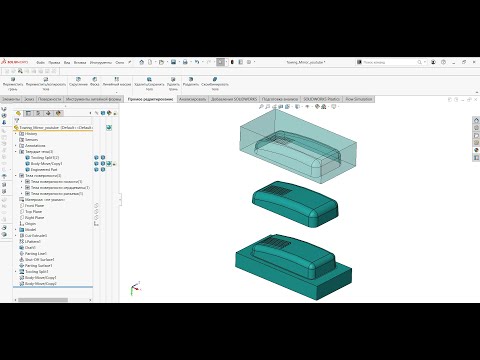Open the Help question mark icon

point(443,62)
